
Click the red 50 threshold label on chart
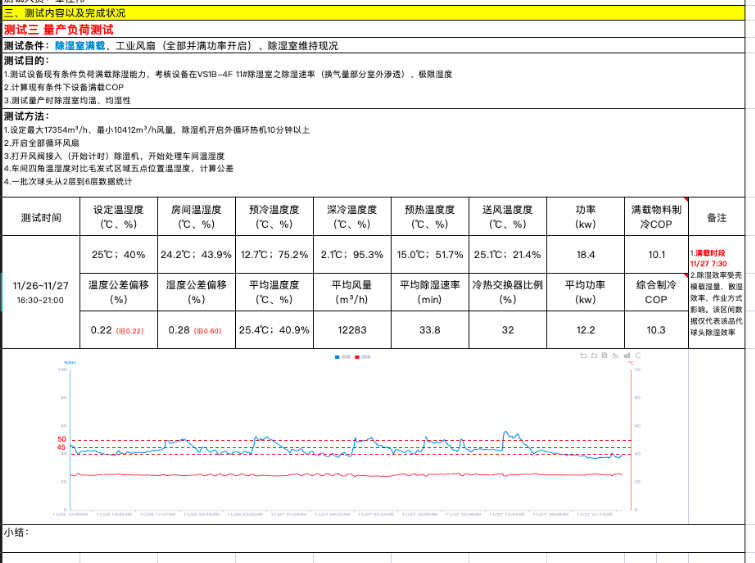click(x=62, y=439)
